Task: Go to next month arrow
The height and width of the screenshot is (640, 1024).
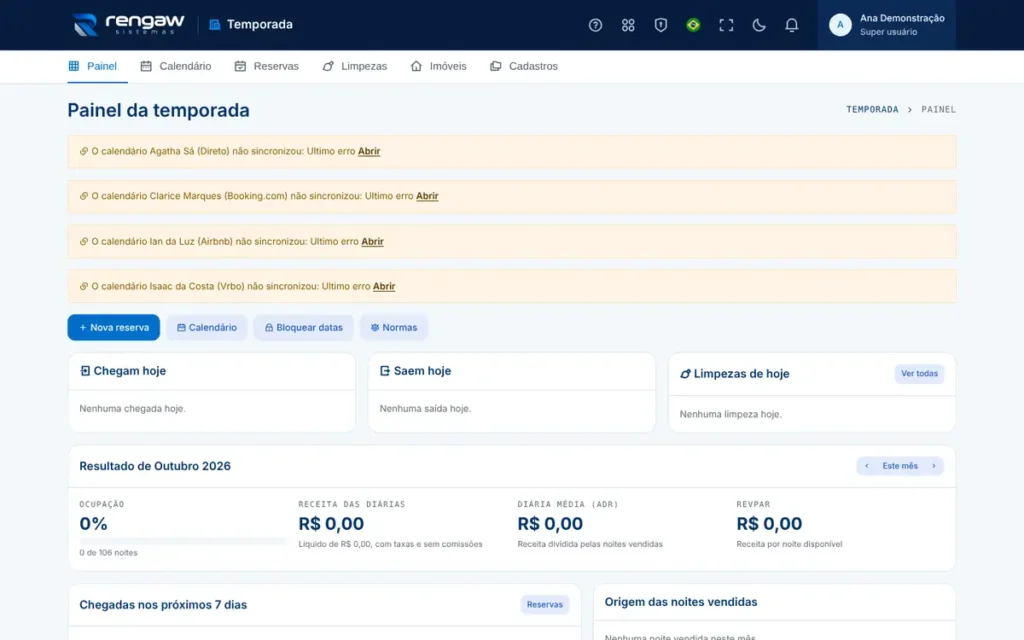Action: pyautogui.click(x=934, y=466)
